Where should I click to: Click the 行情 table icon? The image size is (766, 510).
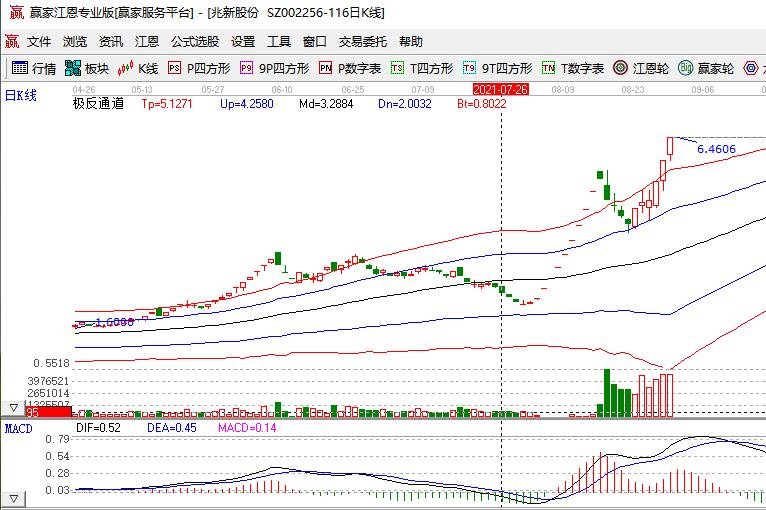point(20,68)
